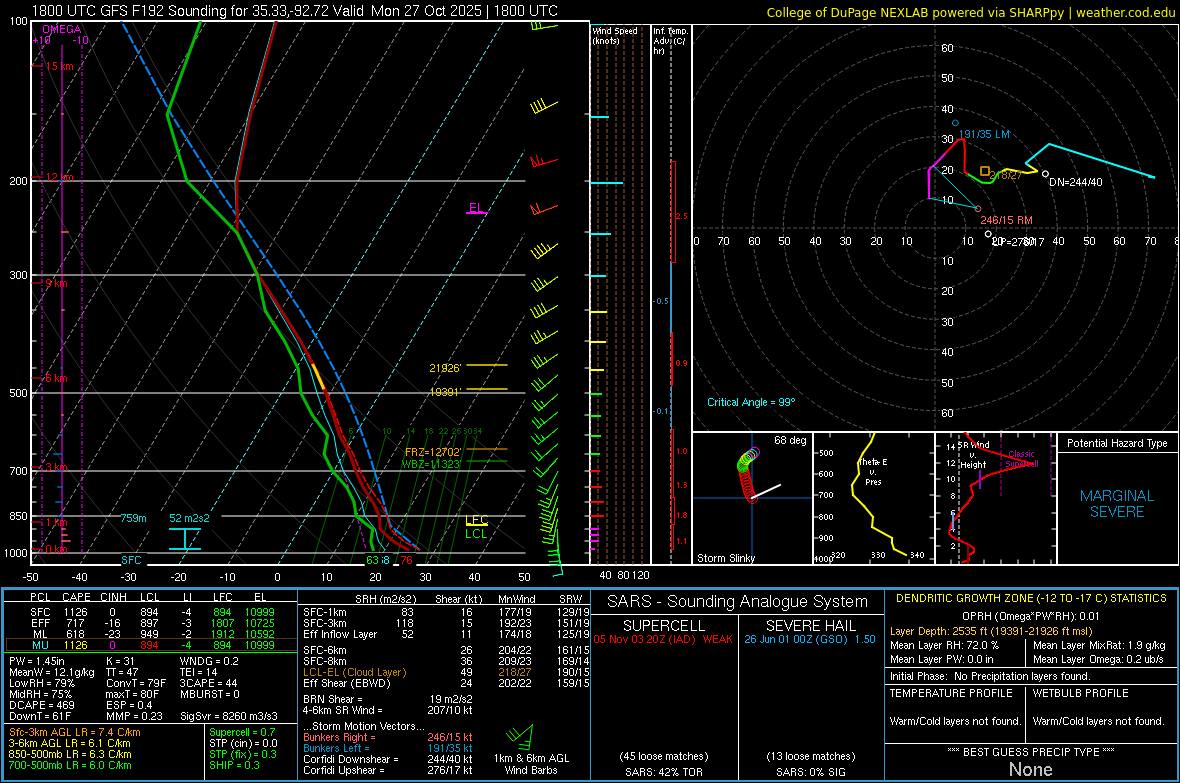Image resolution: width=1180 pixels, height=783 pixels.
Task: Click the Critical Angle = 99° text
Action: click(x=751, y=402)
